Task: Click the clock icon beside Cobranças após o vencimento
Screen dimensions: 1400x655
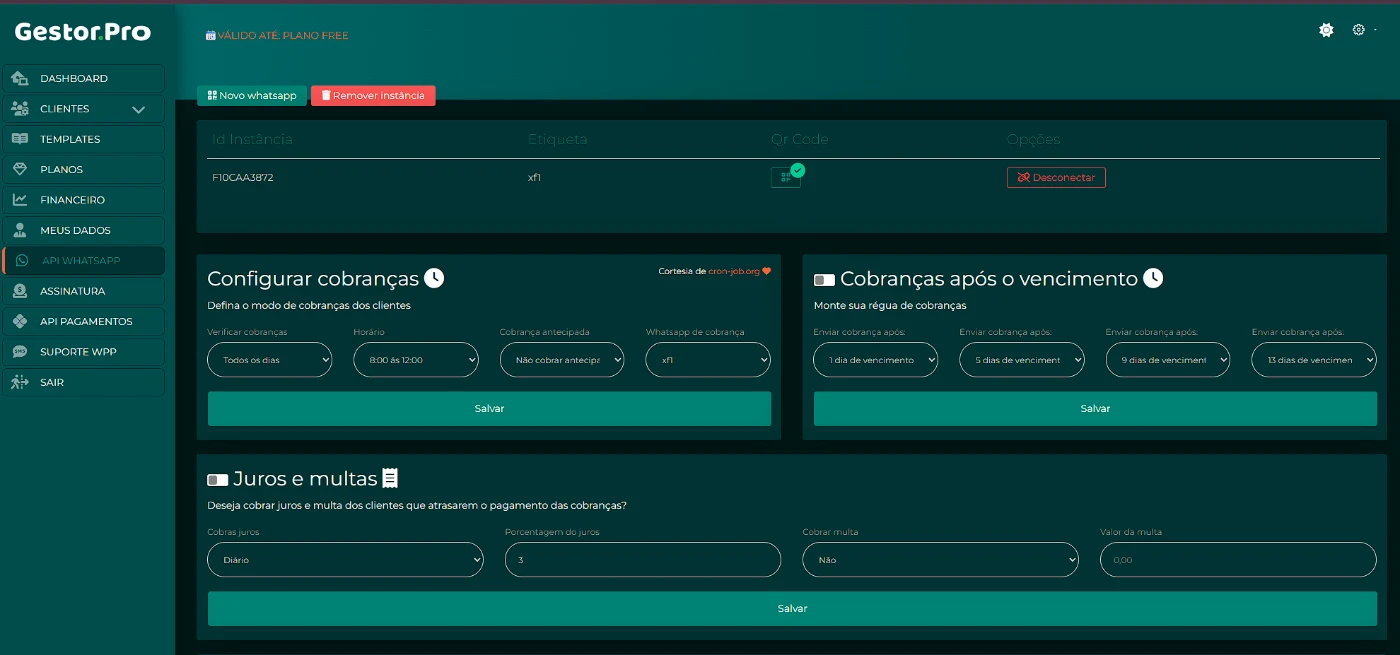Action: 1153,278
